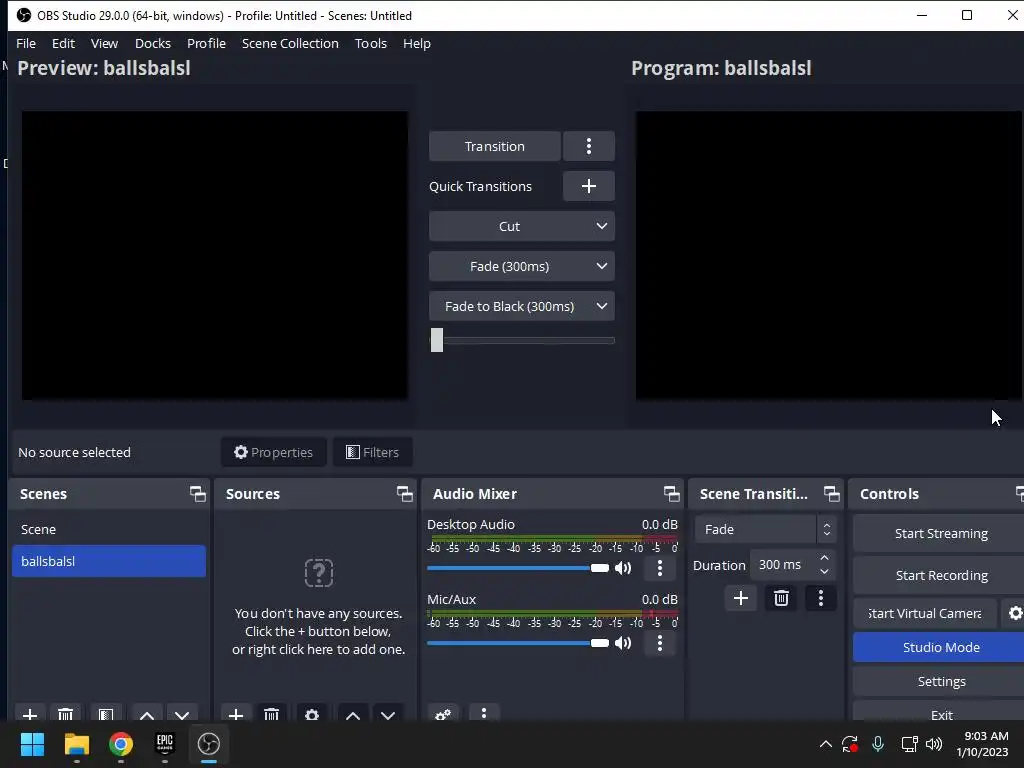The width and height of the screenshot is (1024, 768).
Task: Toggle Studio Mode off
Action: coord(940,647)
